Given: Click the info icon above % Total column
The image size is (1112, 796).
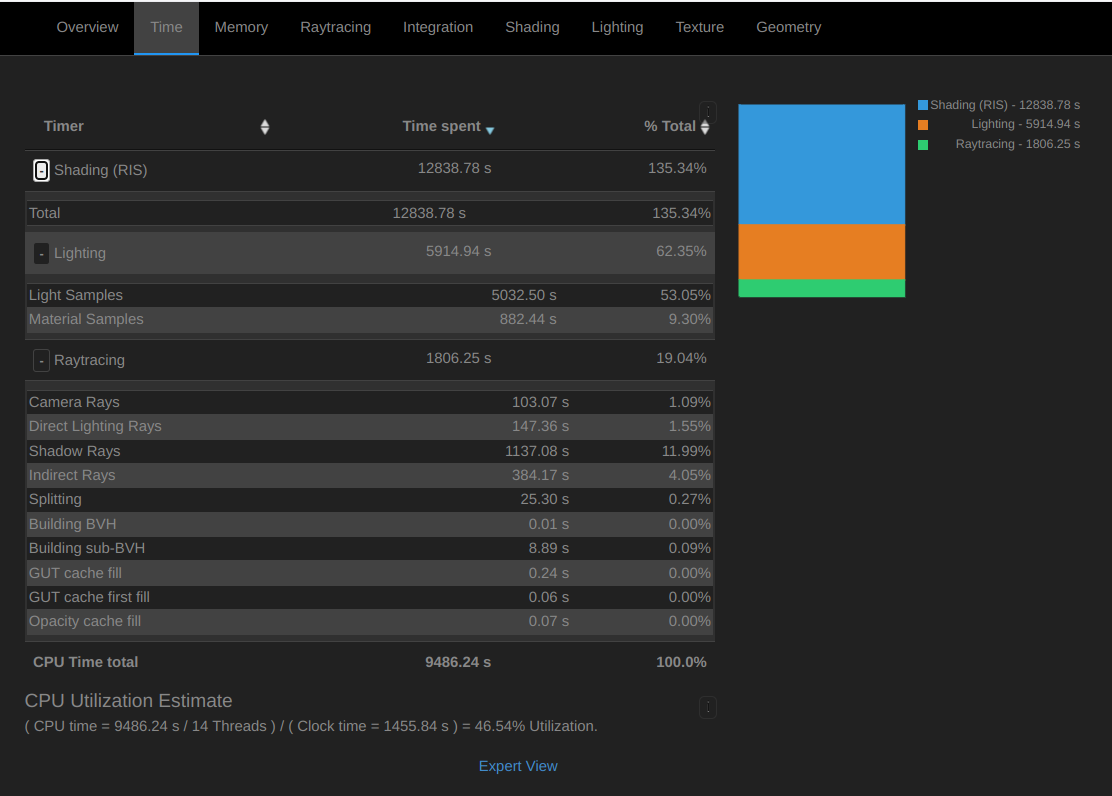Looking at the screenshot, I should coord(708,111).
